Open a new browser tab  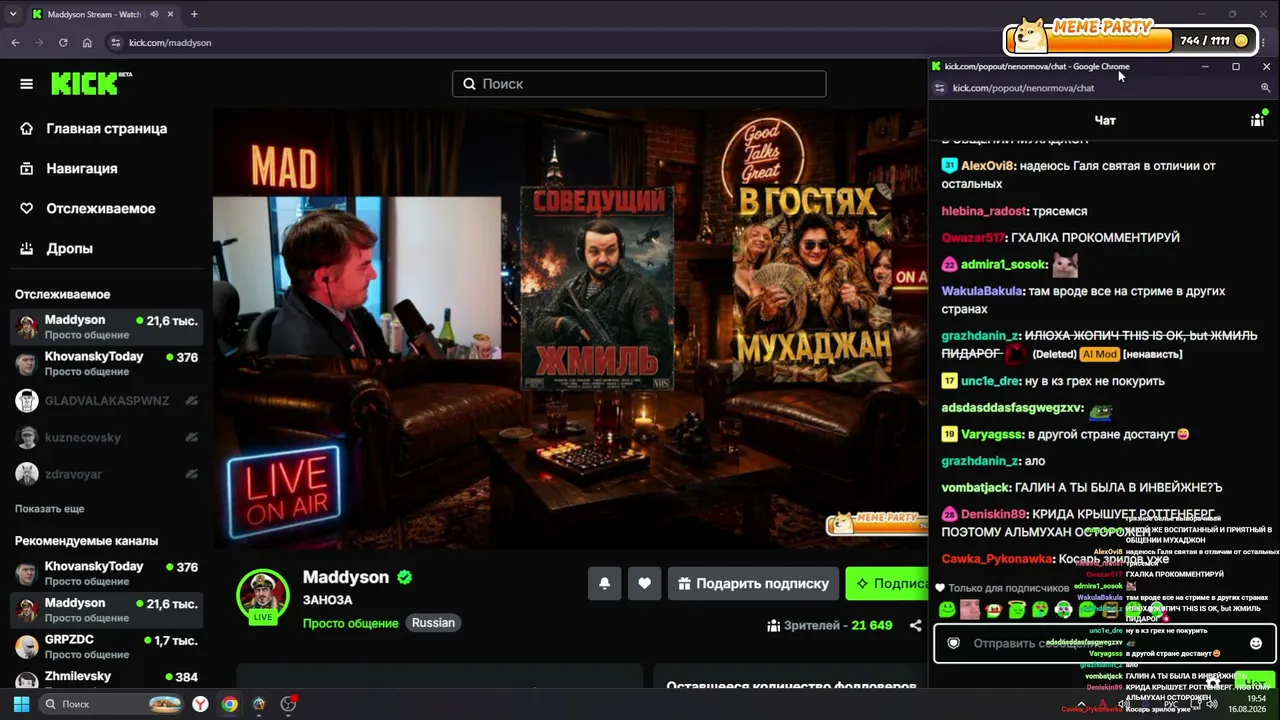point(194,14)
